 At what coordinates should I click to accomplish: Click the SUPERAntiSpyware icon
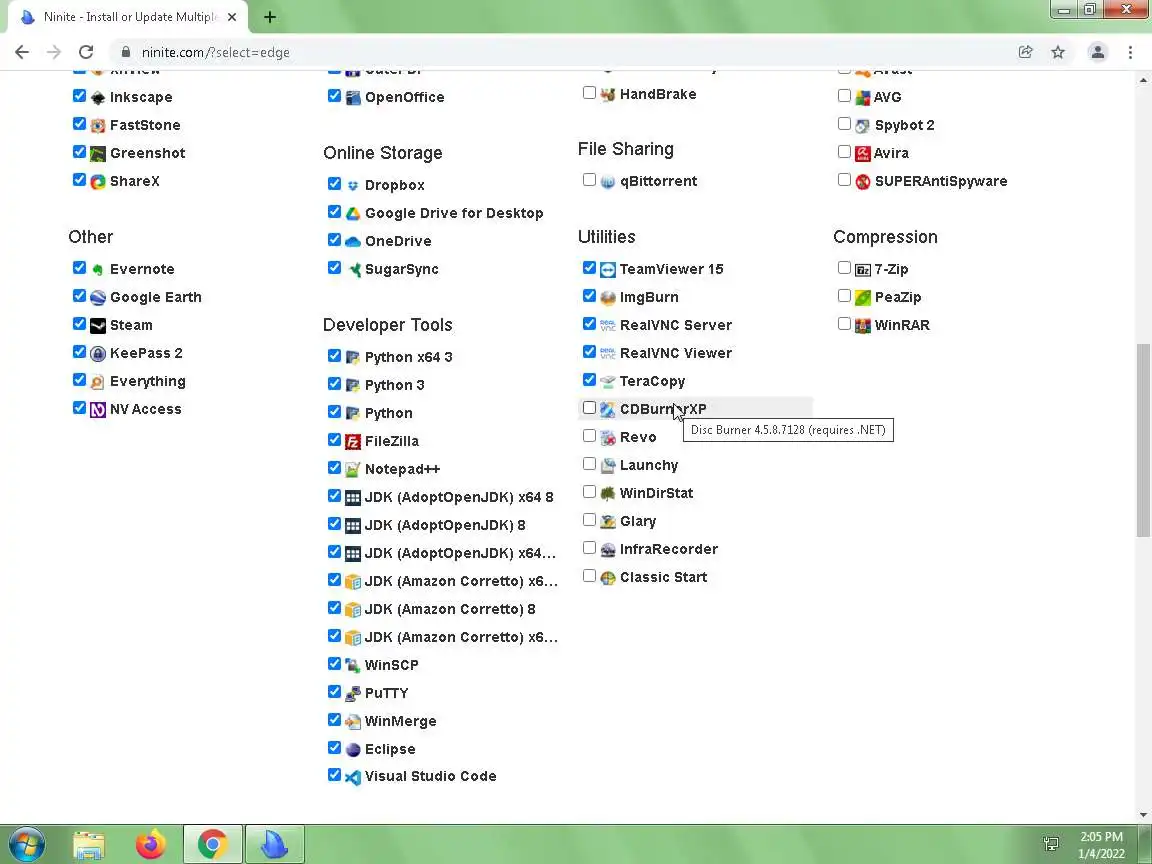coord(863,181)
